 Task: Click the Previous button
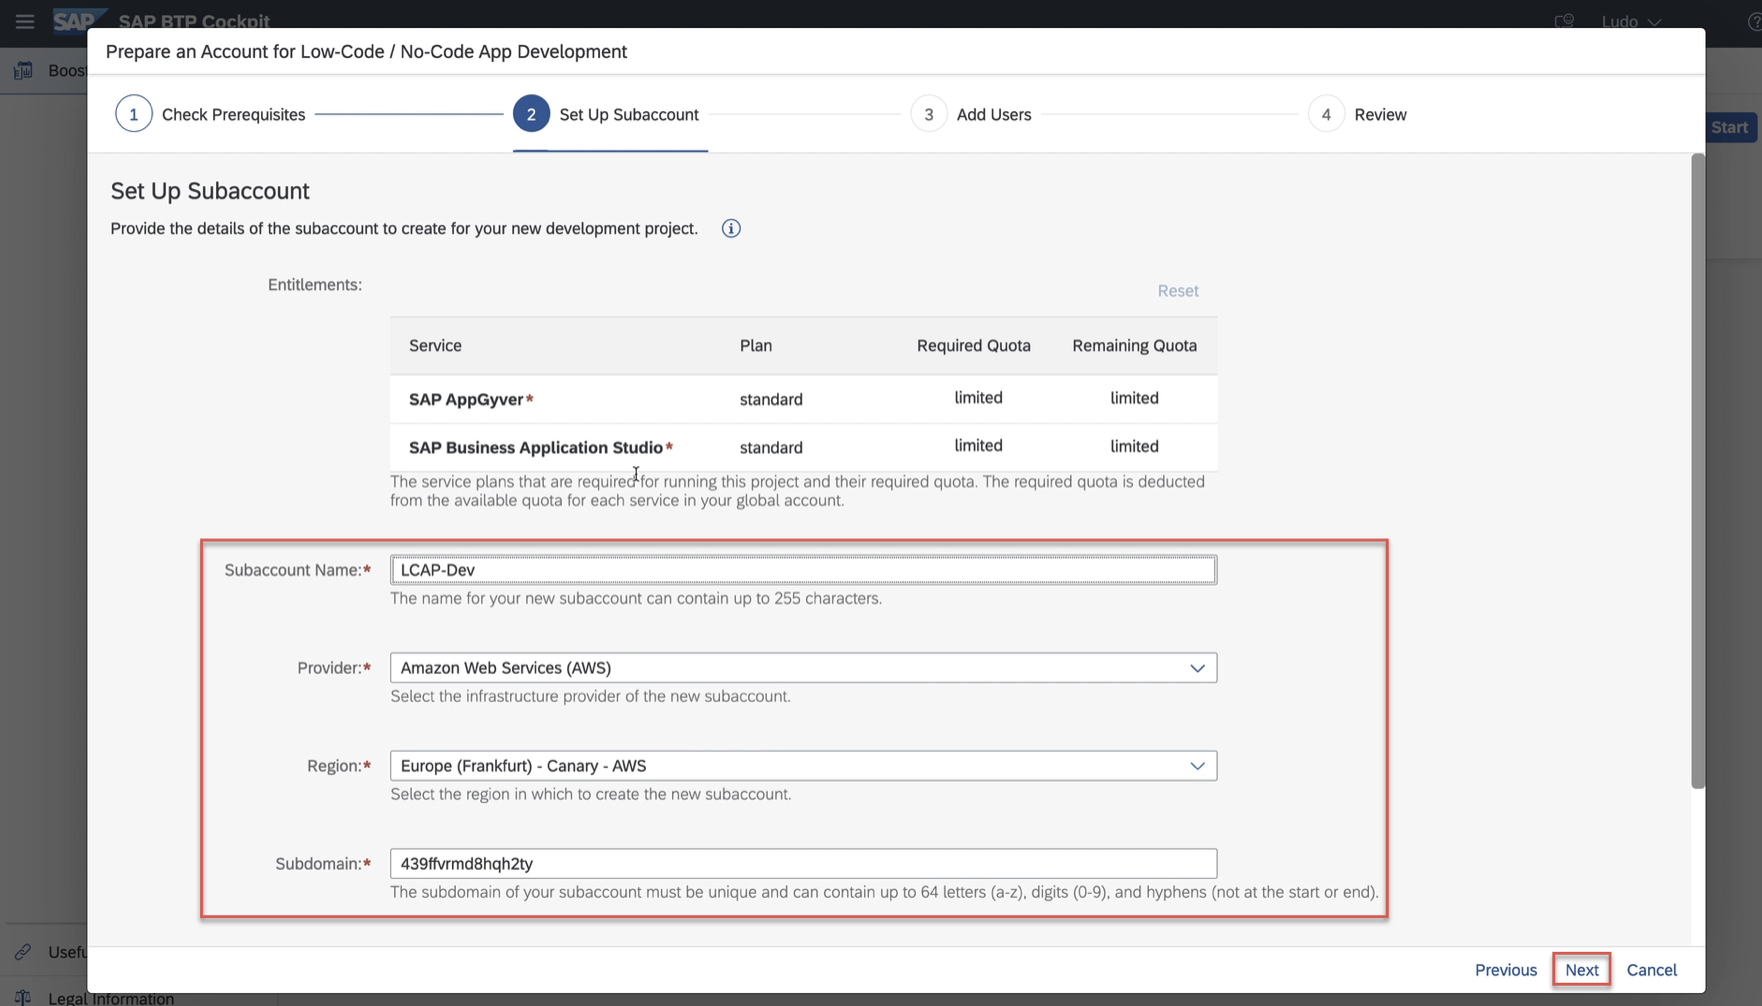[1505, 970]
